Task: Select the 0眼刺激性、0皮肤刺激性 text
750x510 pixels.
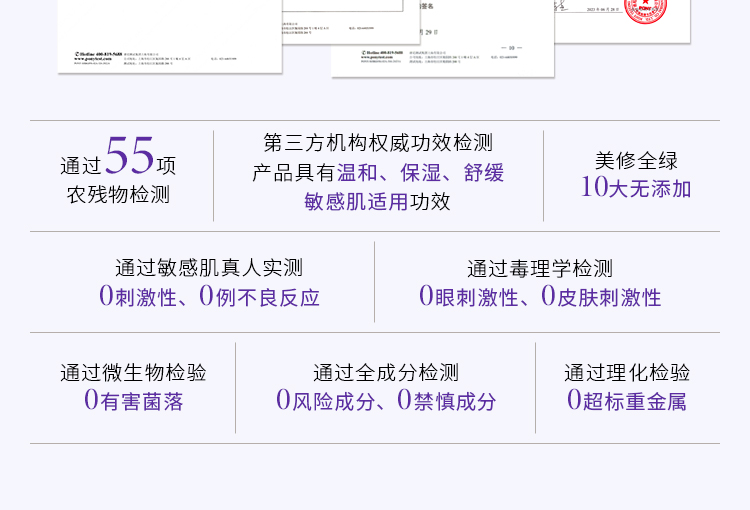Action: pos(540,297)
